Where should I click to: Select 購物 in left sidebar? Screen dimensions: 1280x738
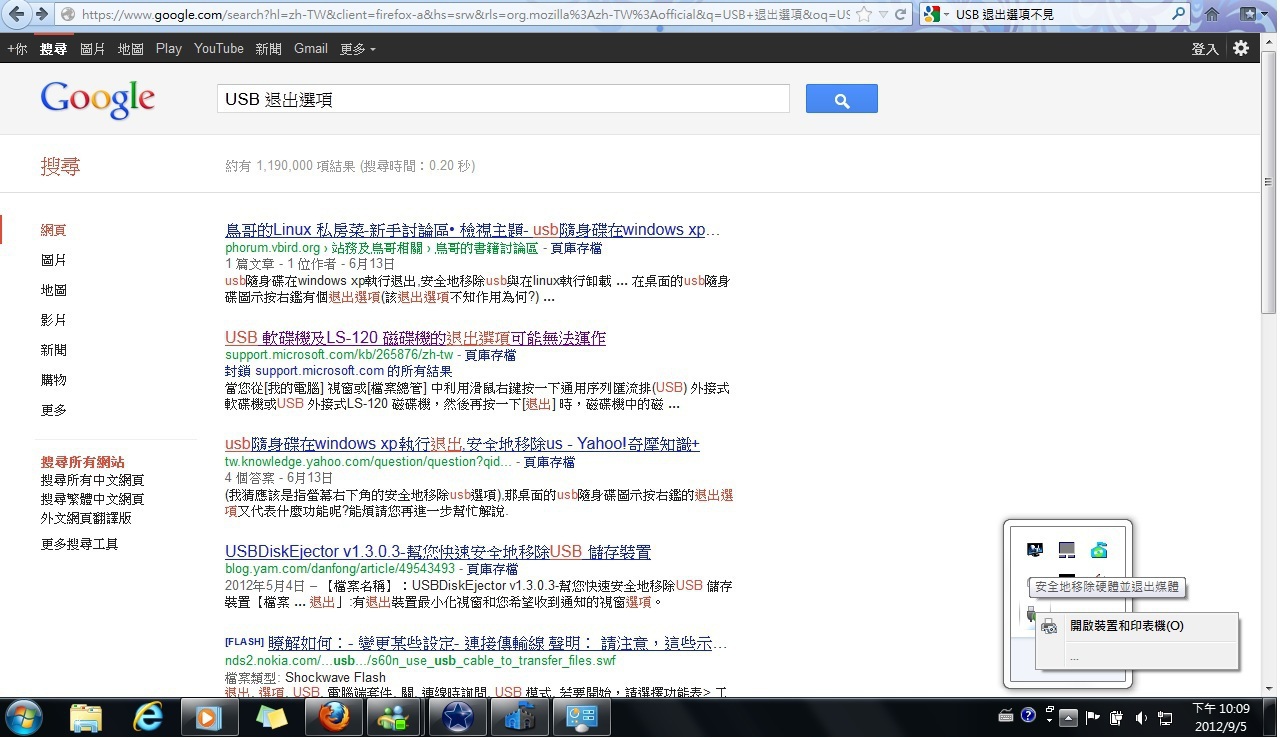coord(54,380)
